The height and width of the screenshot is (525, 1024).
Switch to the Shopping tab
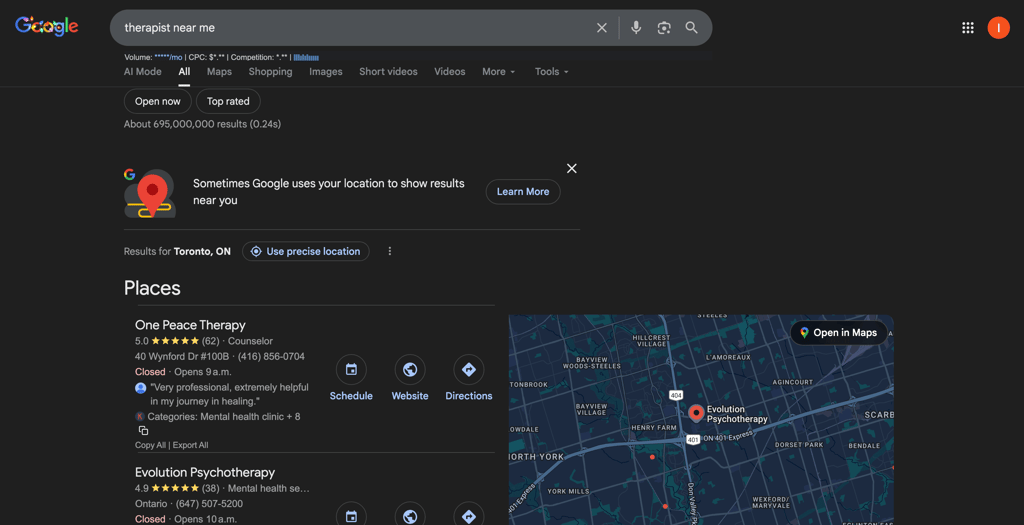[x=270, y=72]
